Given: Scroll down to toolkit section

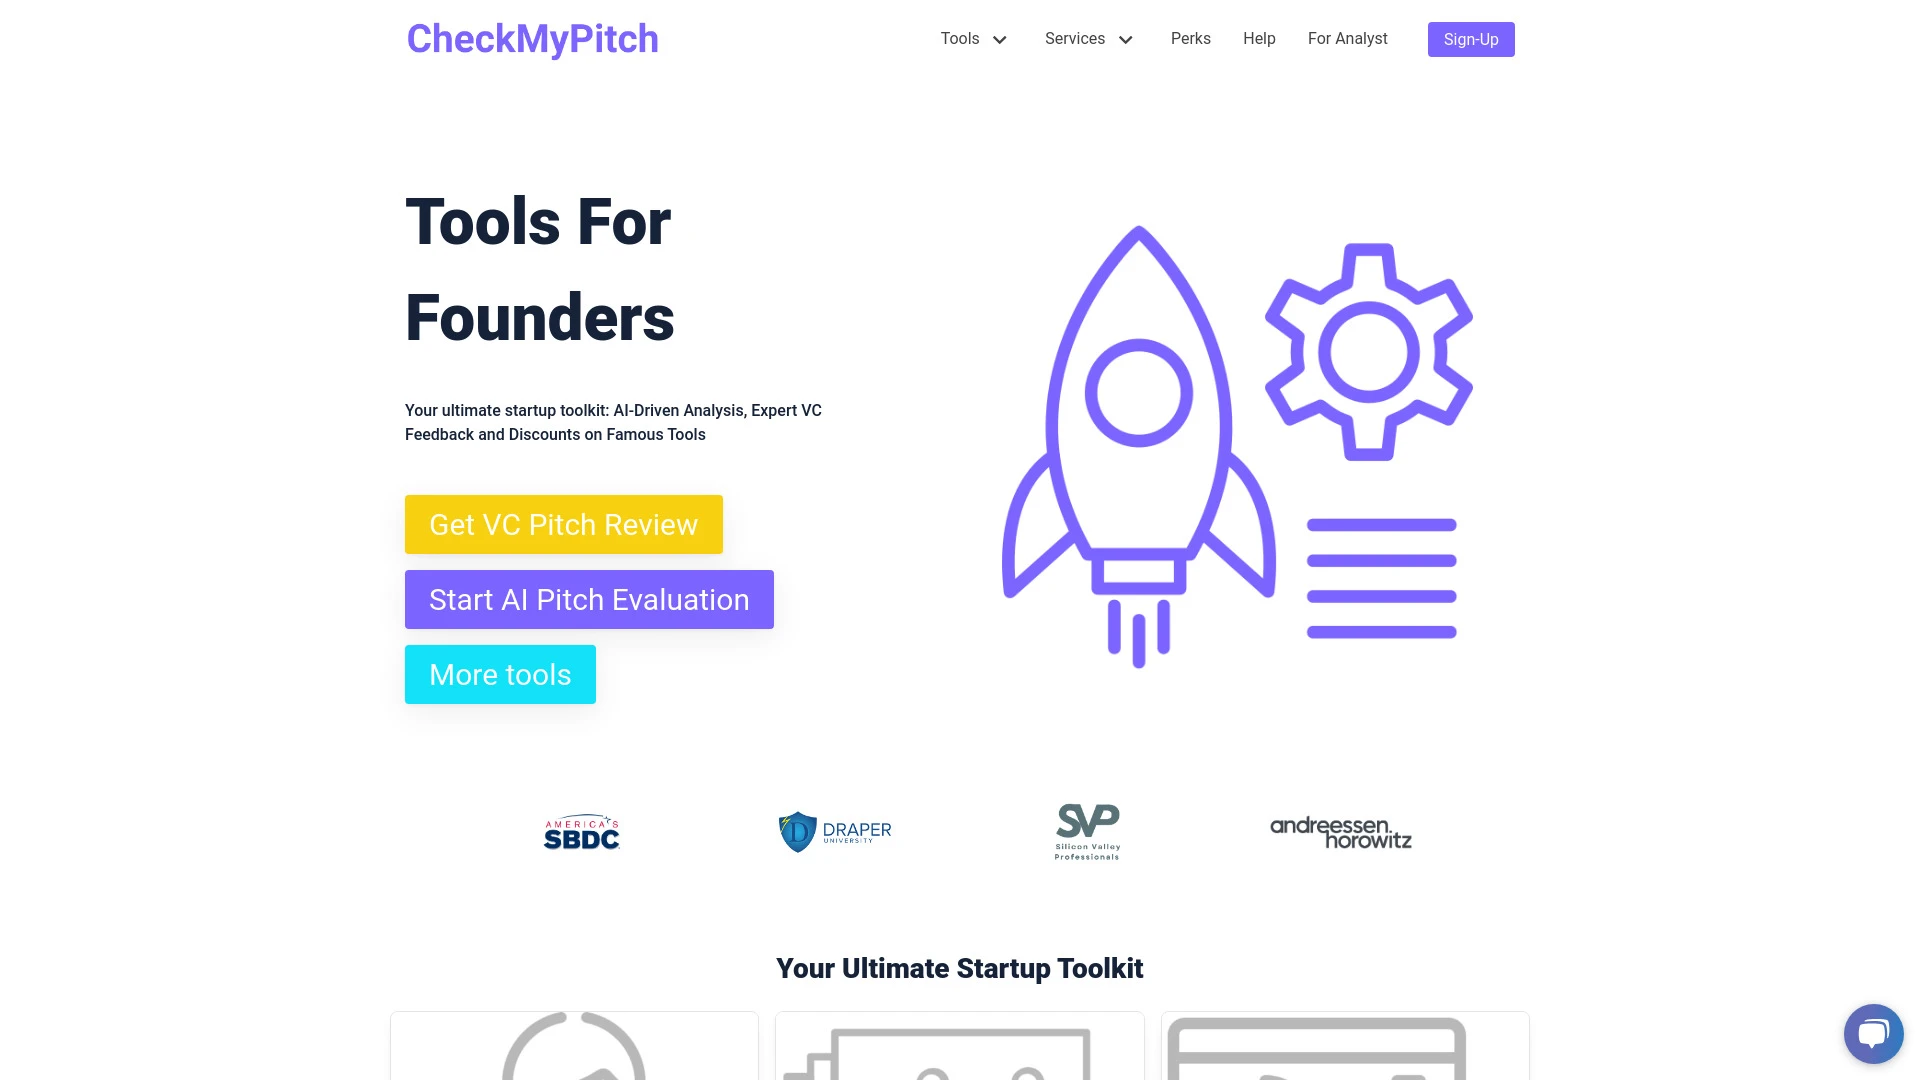Looking at the screenshot, I should click(960, 967).
